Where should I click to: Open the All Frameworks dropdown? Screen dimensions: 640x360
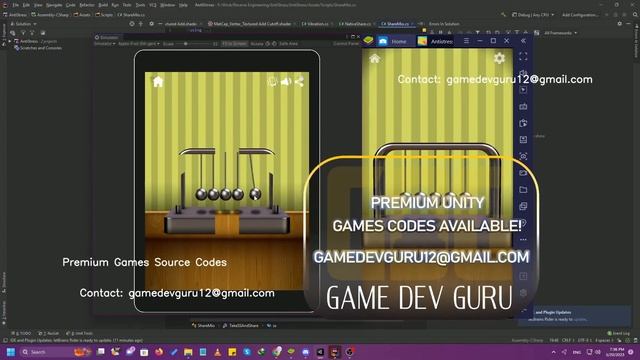pos(560,33)
